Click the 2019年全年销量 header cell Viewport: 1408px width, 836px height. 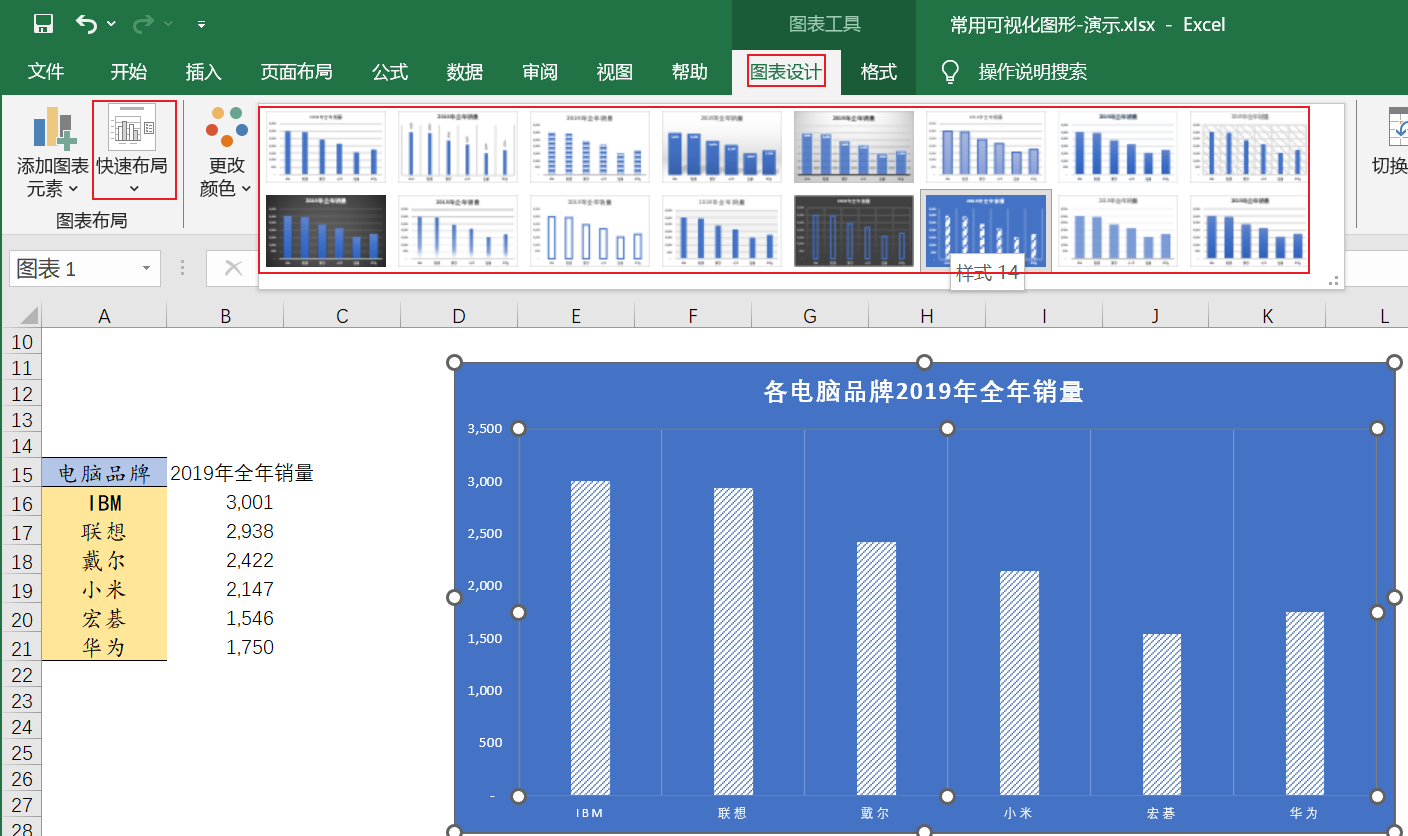click(x=242, y=473)
